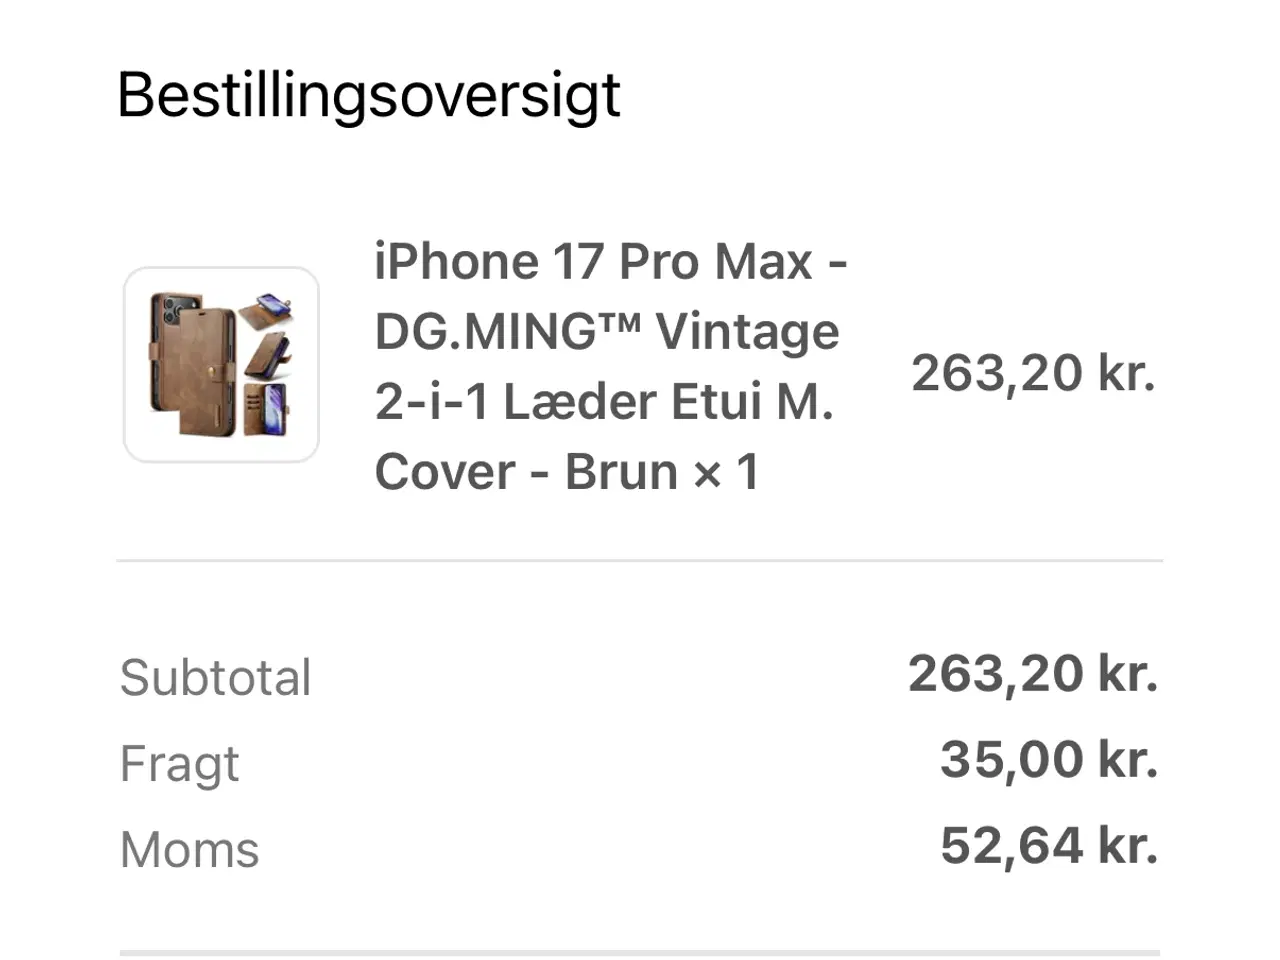
Task: Click the Brun color variant text
Action: point(621,472)
